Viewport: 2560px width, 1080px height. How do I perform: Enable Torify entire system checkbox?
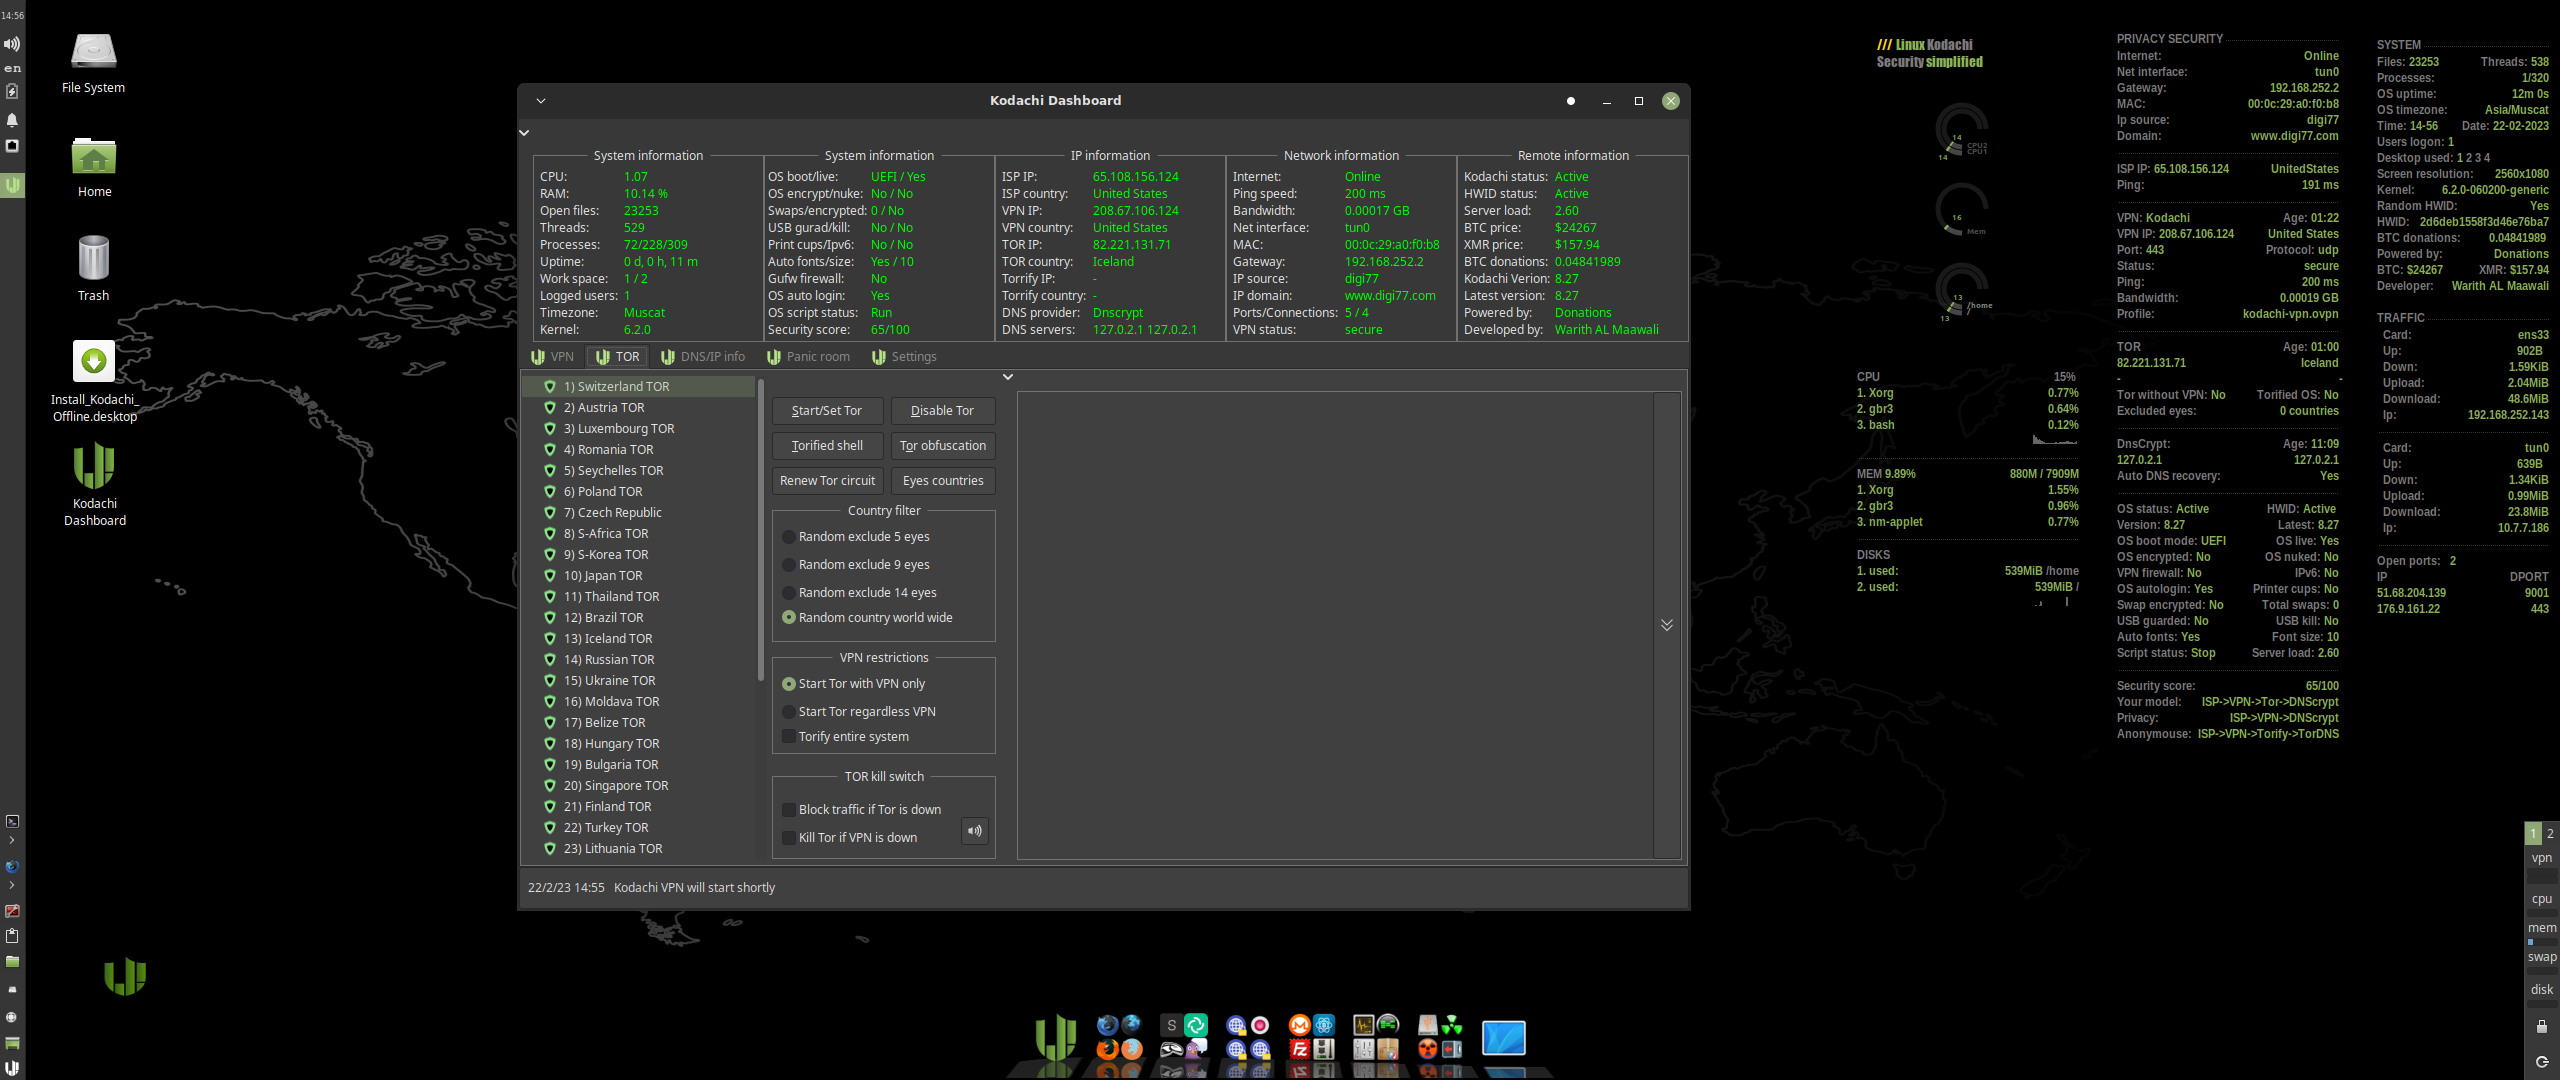tap(846, 737)
